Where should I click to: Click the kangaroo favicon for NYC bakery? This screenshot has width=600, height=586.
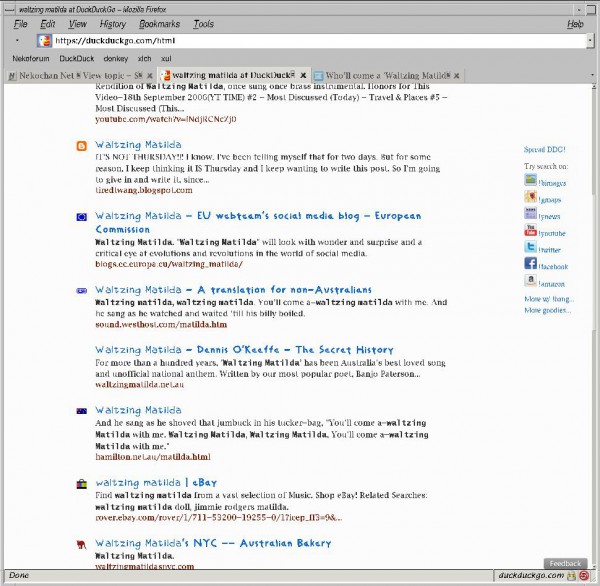tap(82, 544)
